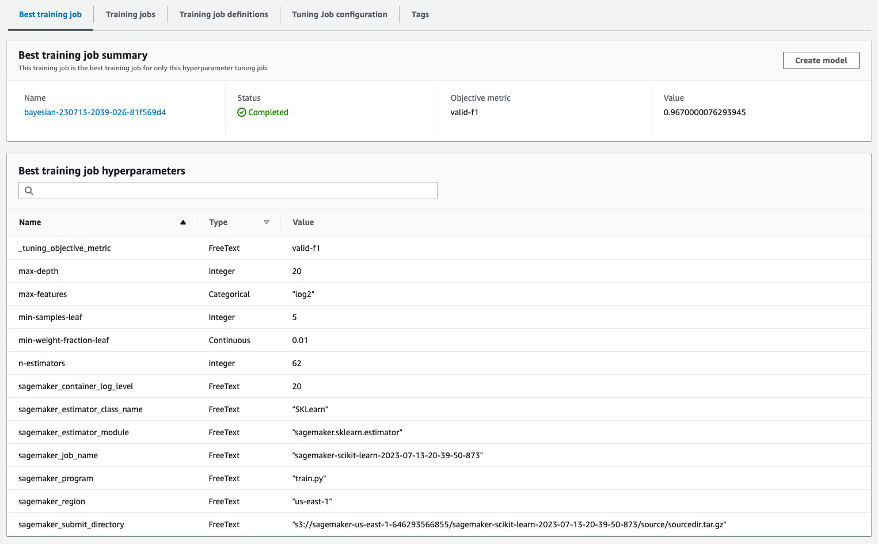Click the Name column header
The width and height of the screenshot is (879, 545).
pyautogui.click(x=30, y=223)
